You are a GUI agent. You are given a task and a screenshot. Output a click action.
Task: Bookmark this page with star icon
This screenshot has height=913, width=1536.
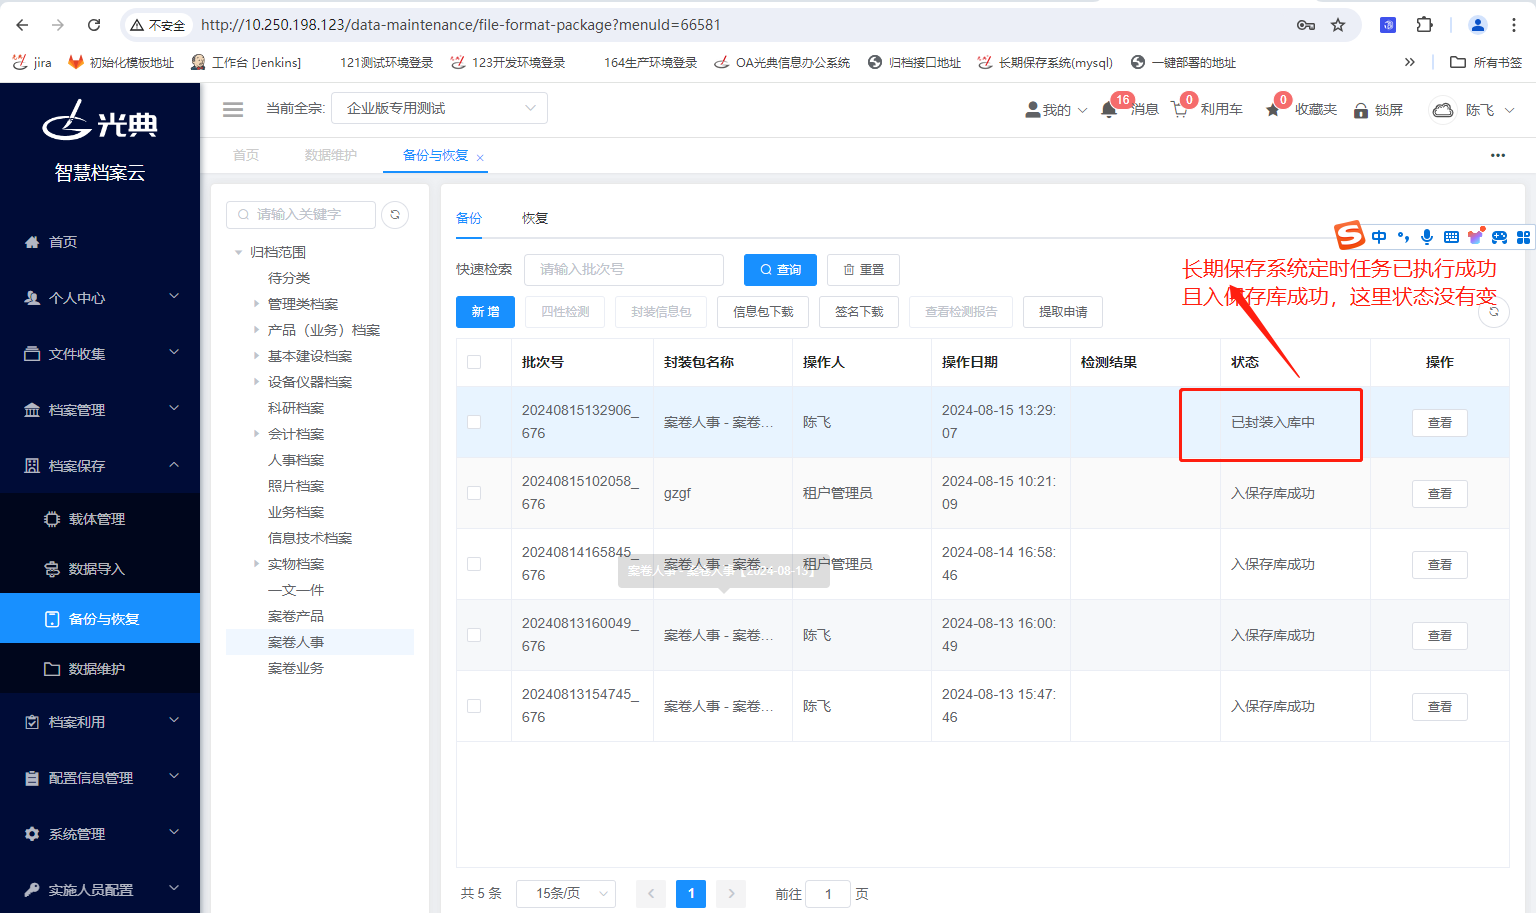(x=1338, y=25)
